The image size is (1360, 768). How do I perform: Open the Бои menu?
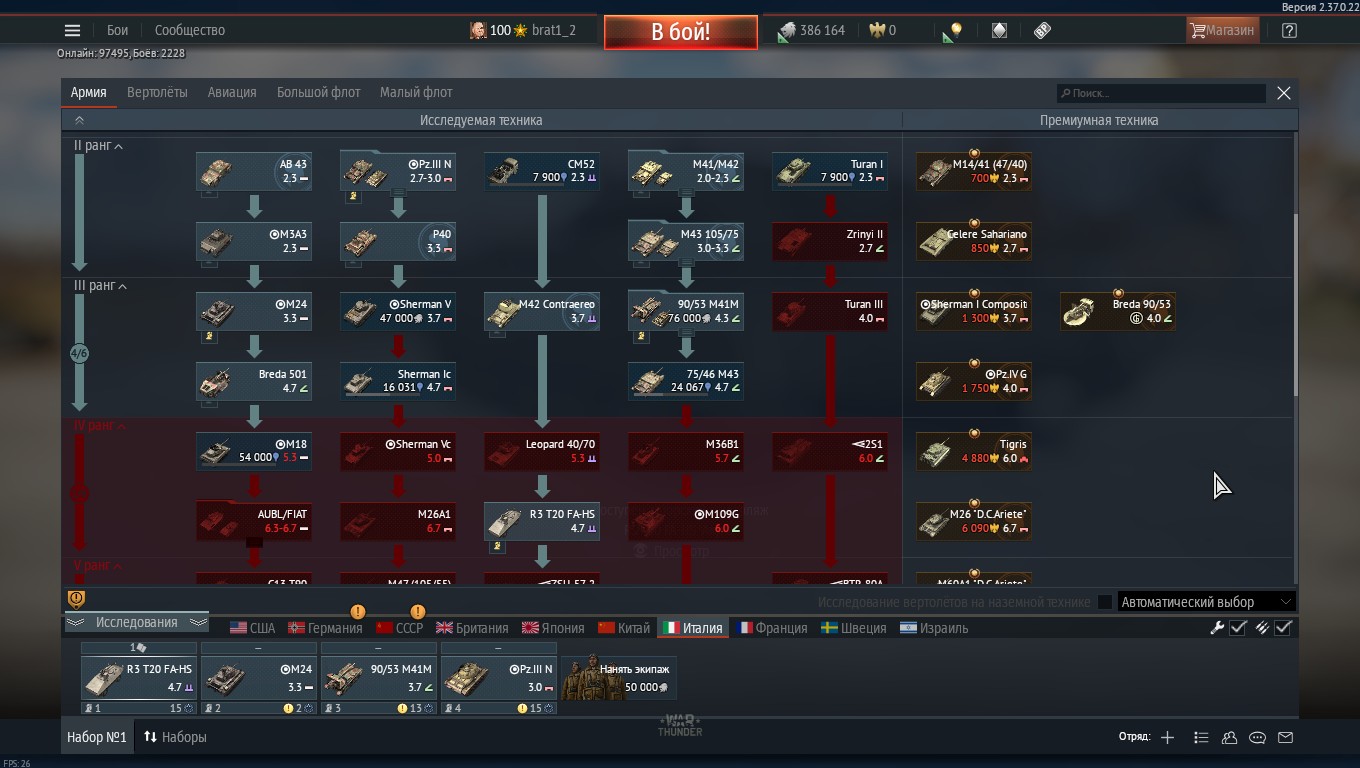tap(118, 30)
